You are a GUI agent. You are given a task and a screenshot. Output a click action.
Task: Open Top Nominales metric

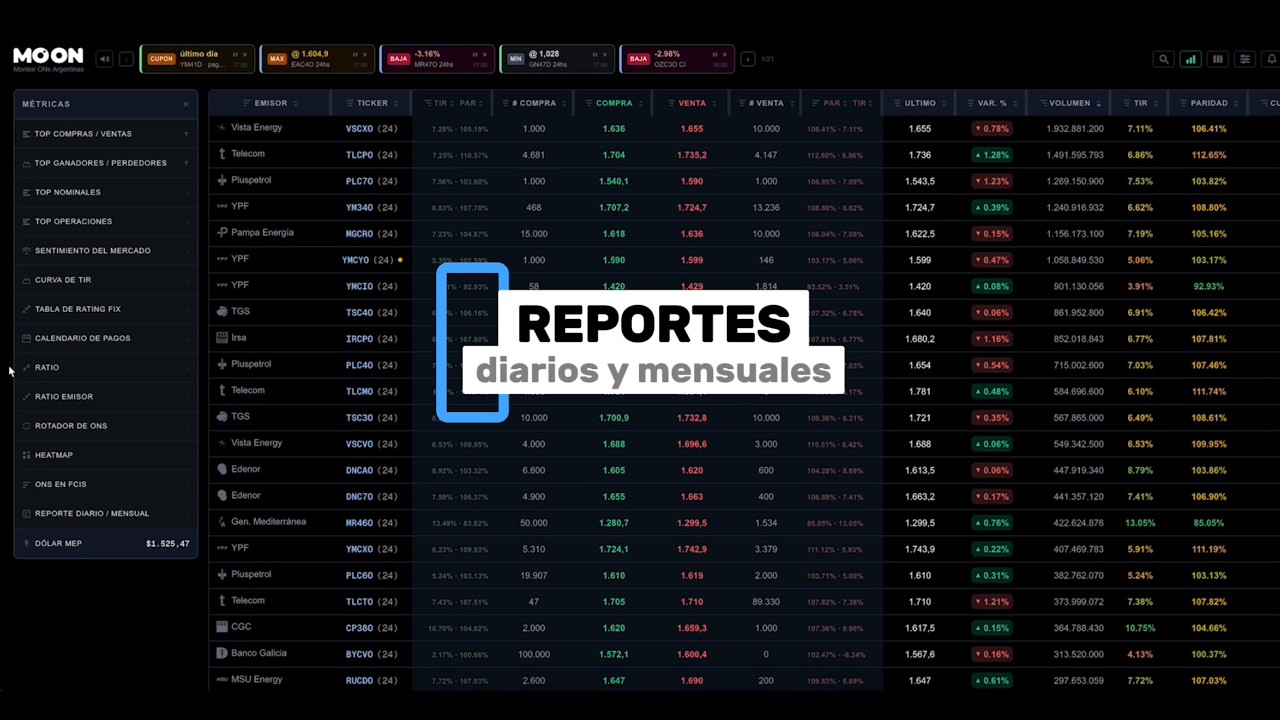(105, 192)
